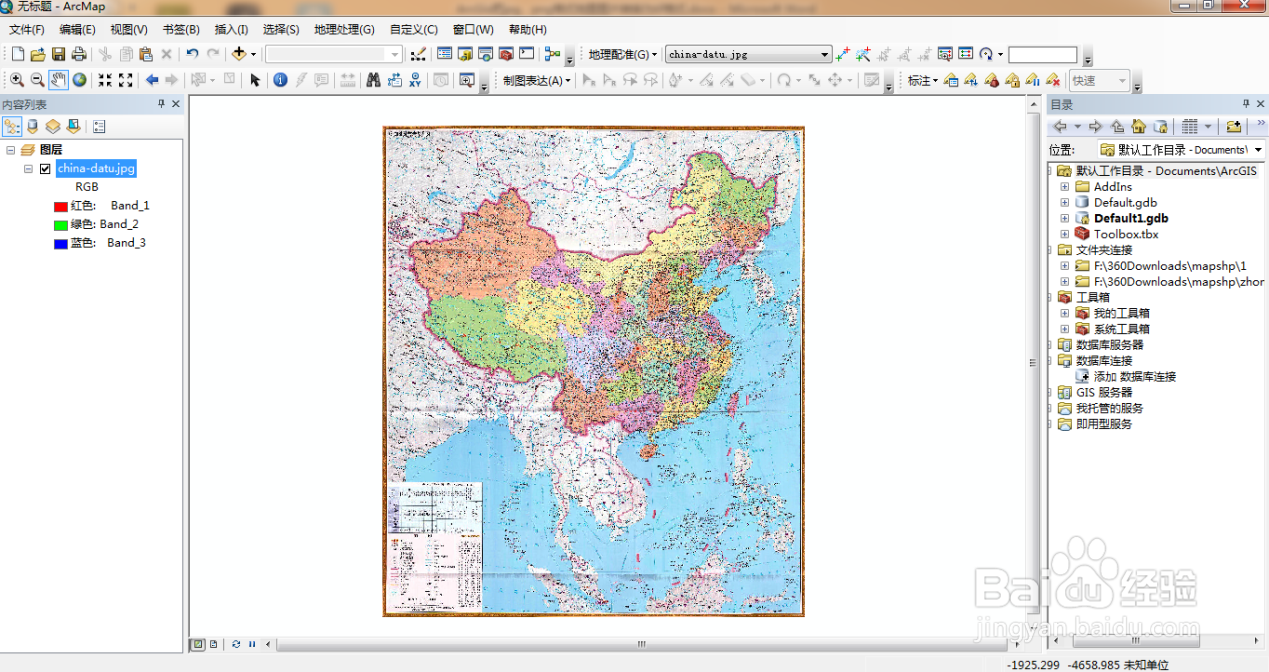This screenshot has height=672, width=1269.
Task: Open the Add Data button
Action: click(x=238, y=54)
